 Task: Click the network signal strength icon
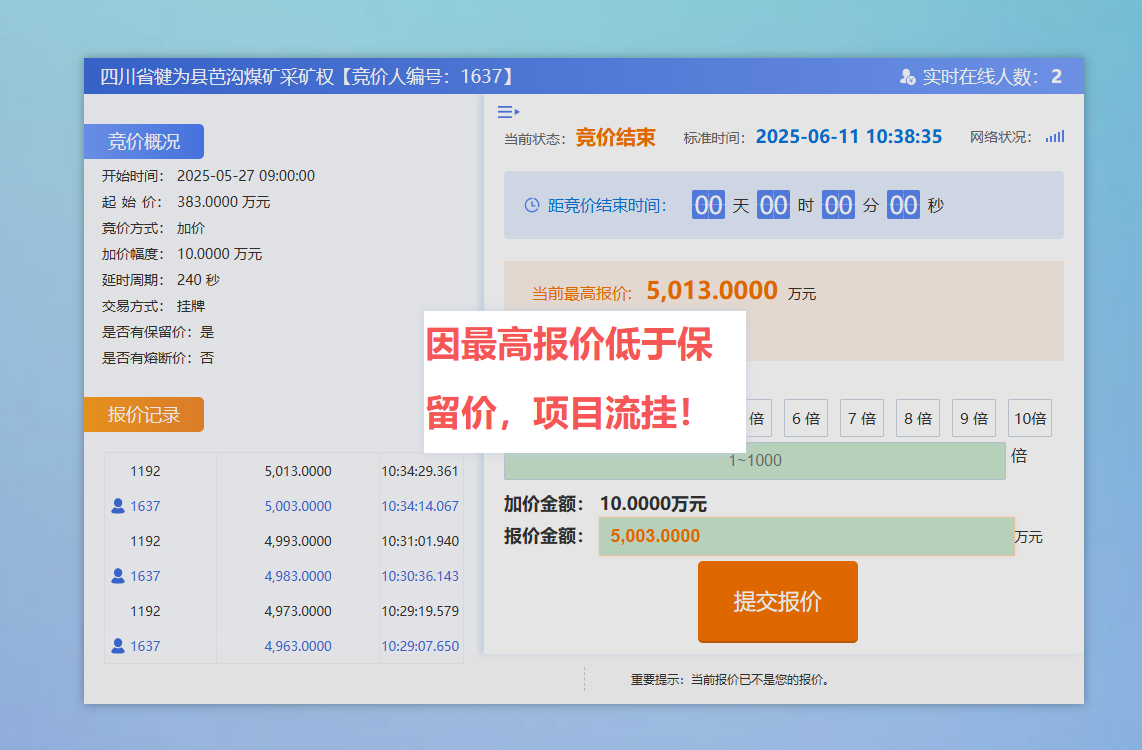(1055, 137)
